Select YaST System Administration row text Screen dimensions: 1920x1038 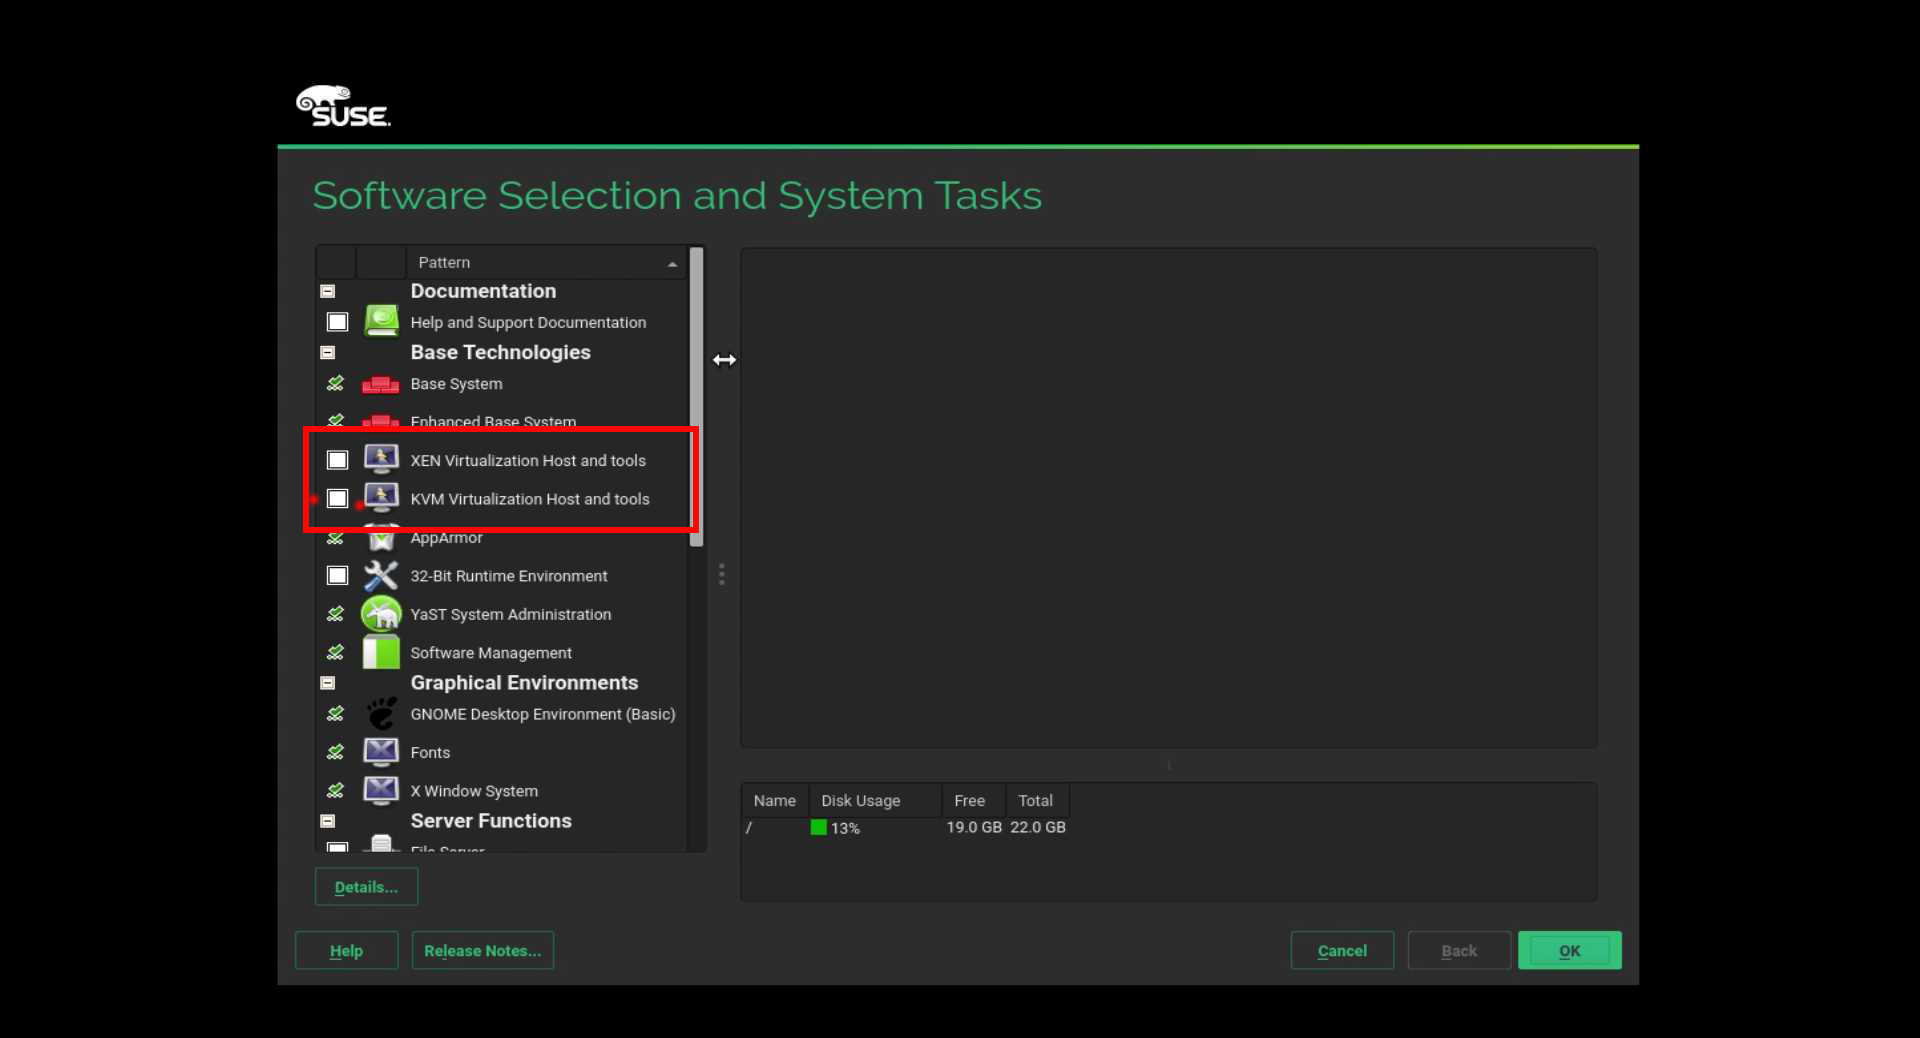(511, 614)
